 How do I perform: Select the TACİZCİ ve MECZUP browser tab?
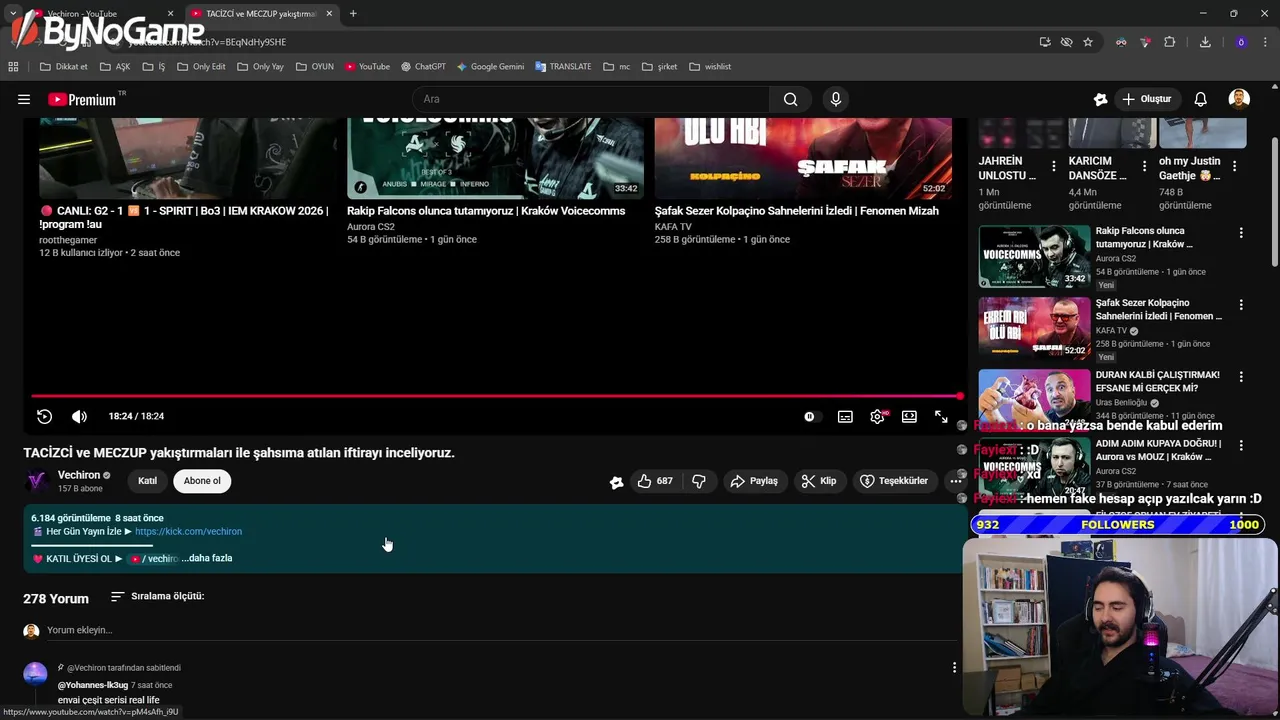coord(262,14)
